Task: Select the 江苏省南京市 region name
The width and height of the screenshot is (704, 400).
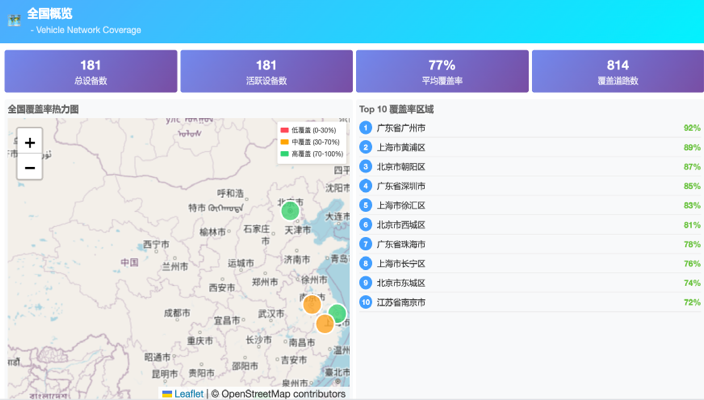Action: 401,302
